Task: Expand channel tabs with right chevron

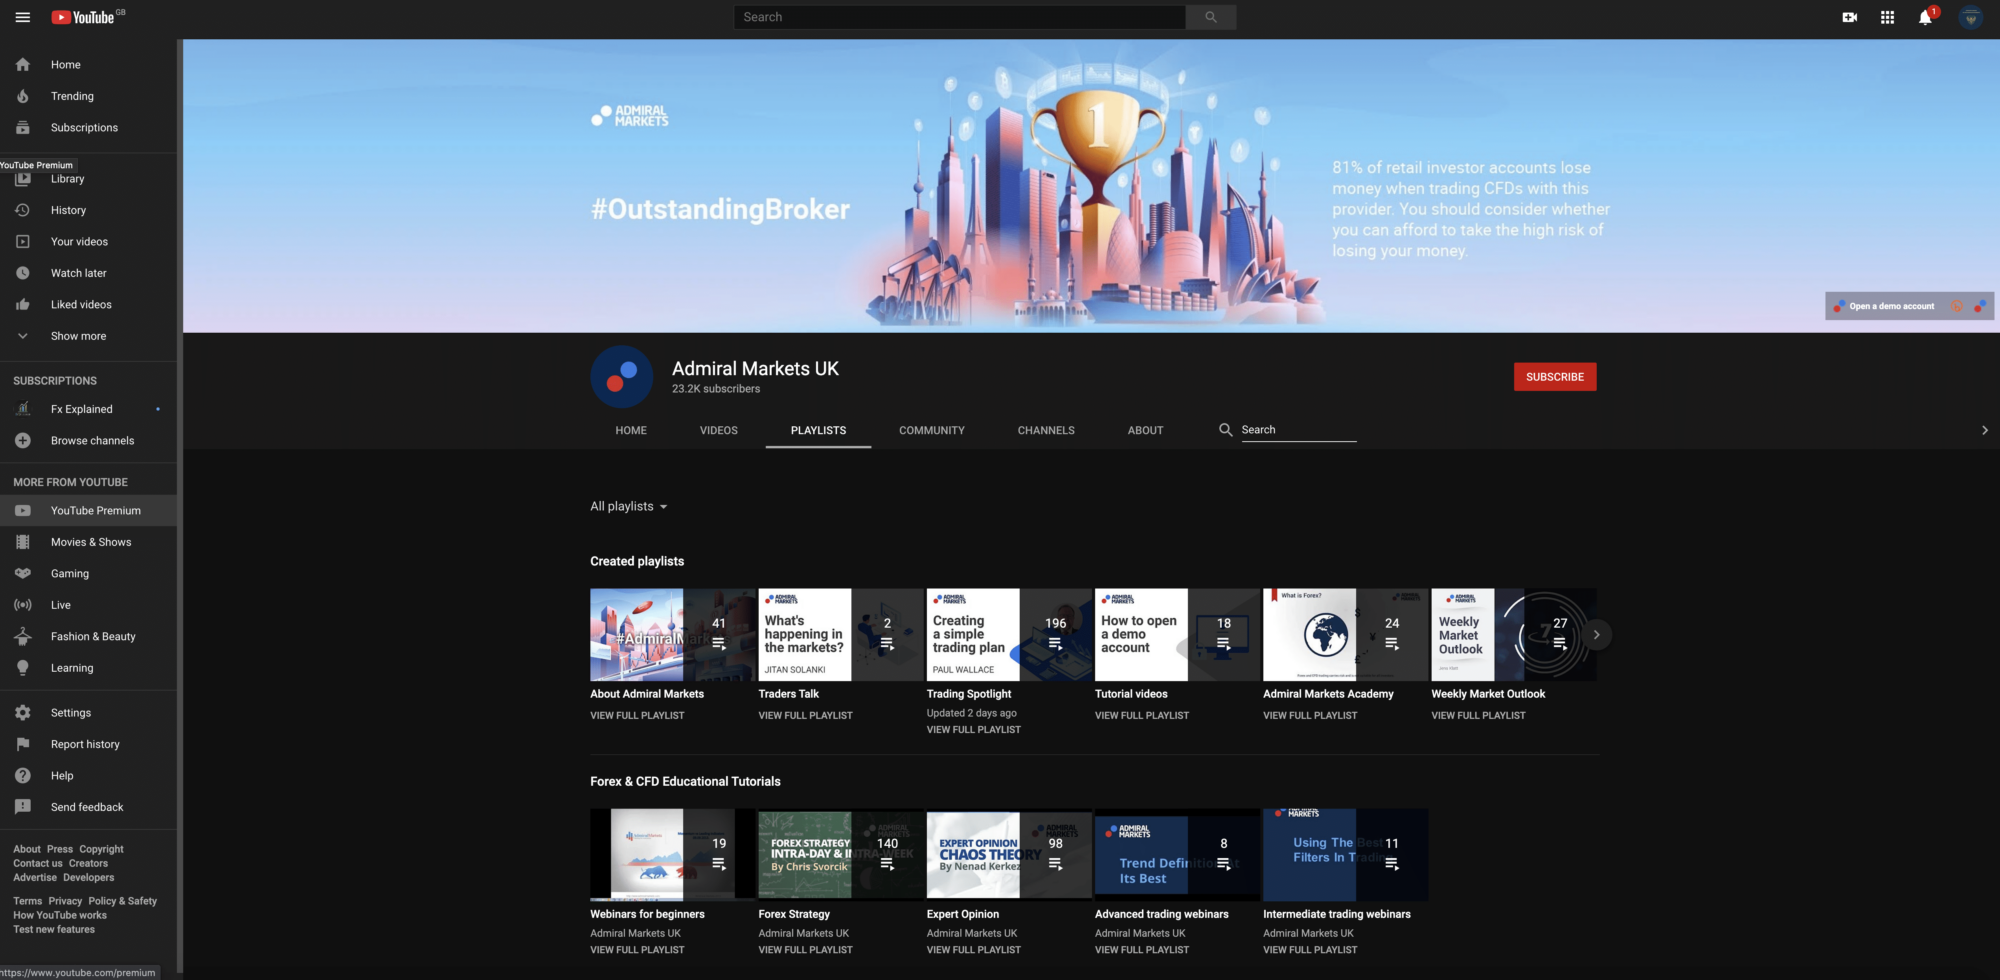Action: [1984, 430]
